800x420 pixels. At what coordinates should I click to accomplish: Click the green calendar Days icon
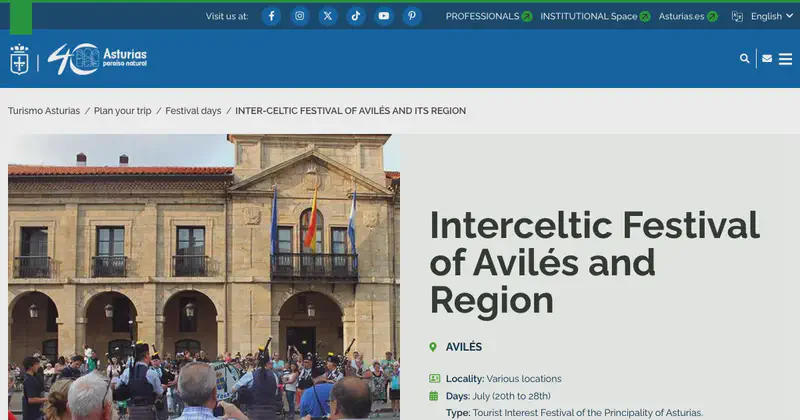(x=434, y=396)
